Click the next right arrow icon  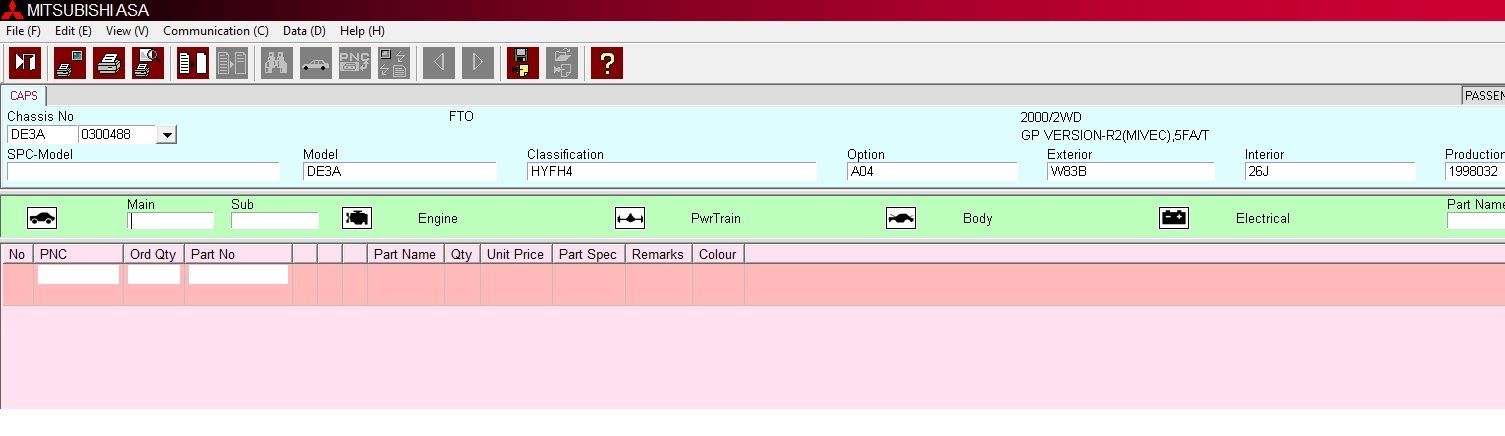478,63
